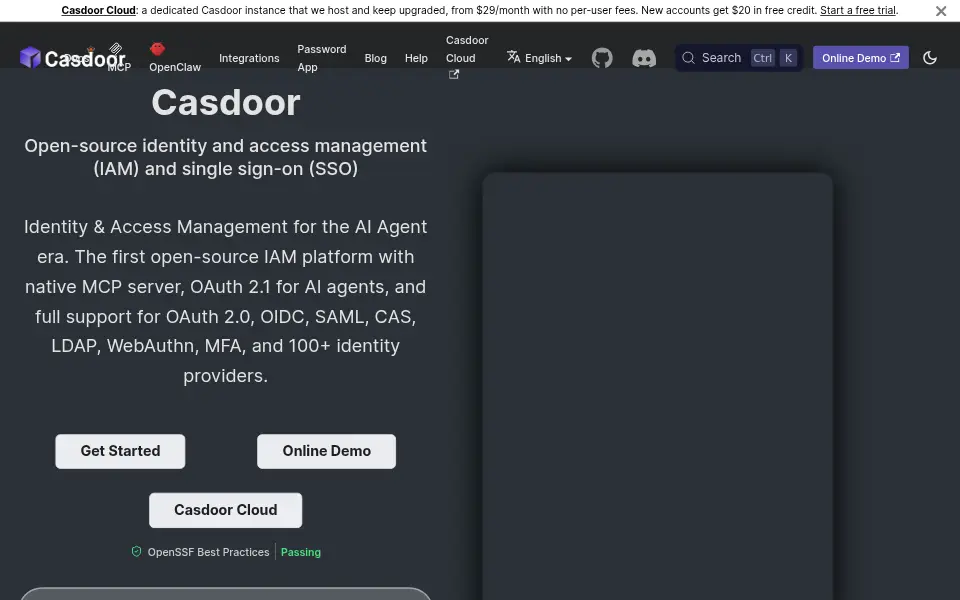
Task: Click the language translate icon
Action: pyautogui.click(x=514, y=57)
